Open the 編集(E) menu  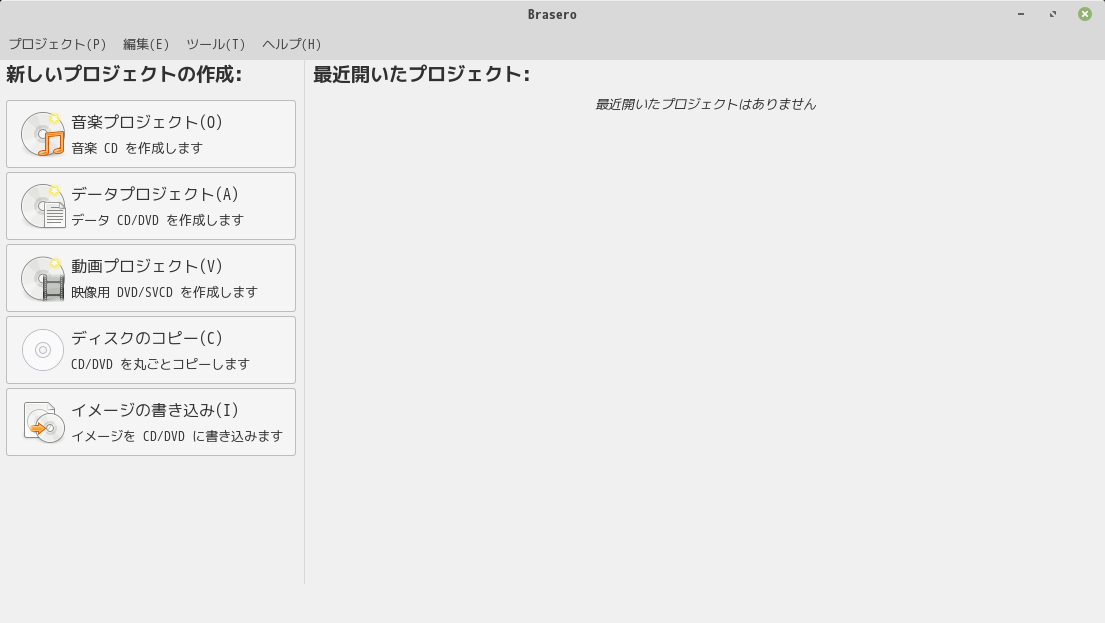[x=146, y=44]
